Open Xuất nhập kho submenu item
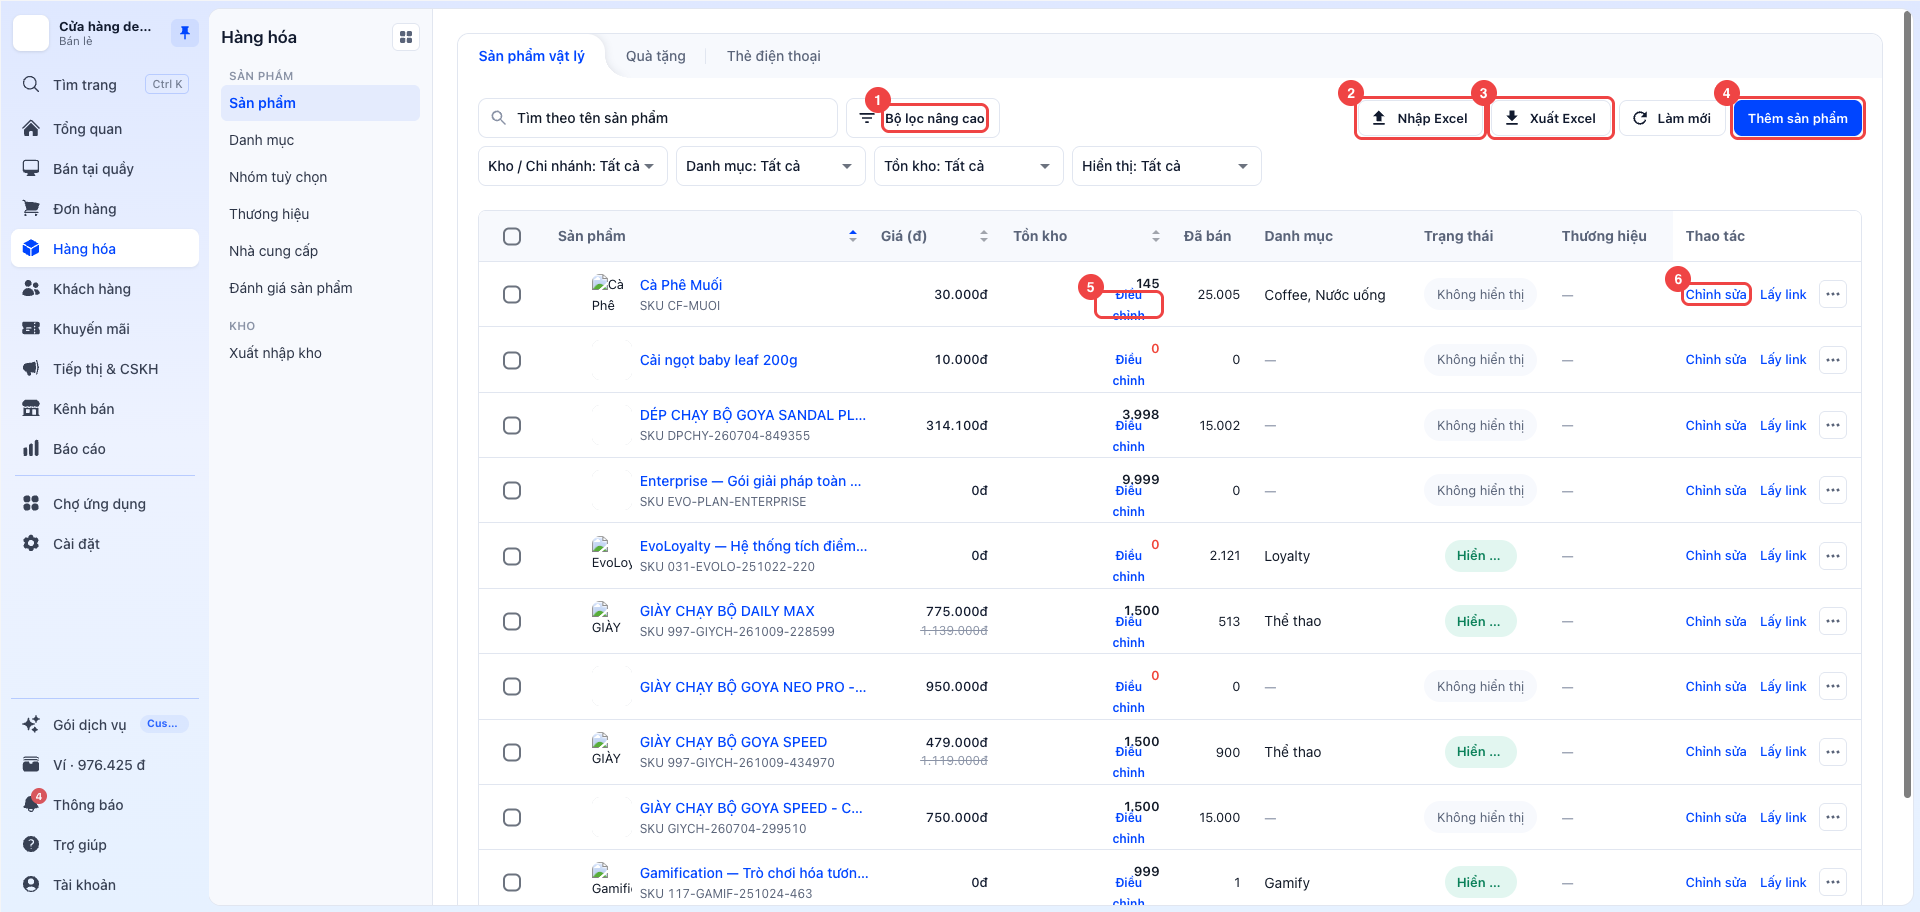This screenshot has height=912, width=1920. (x=320, y=353)
